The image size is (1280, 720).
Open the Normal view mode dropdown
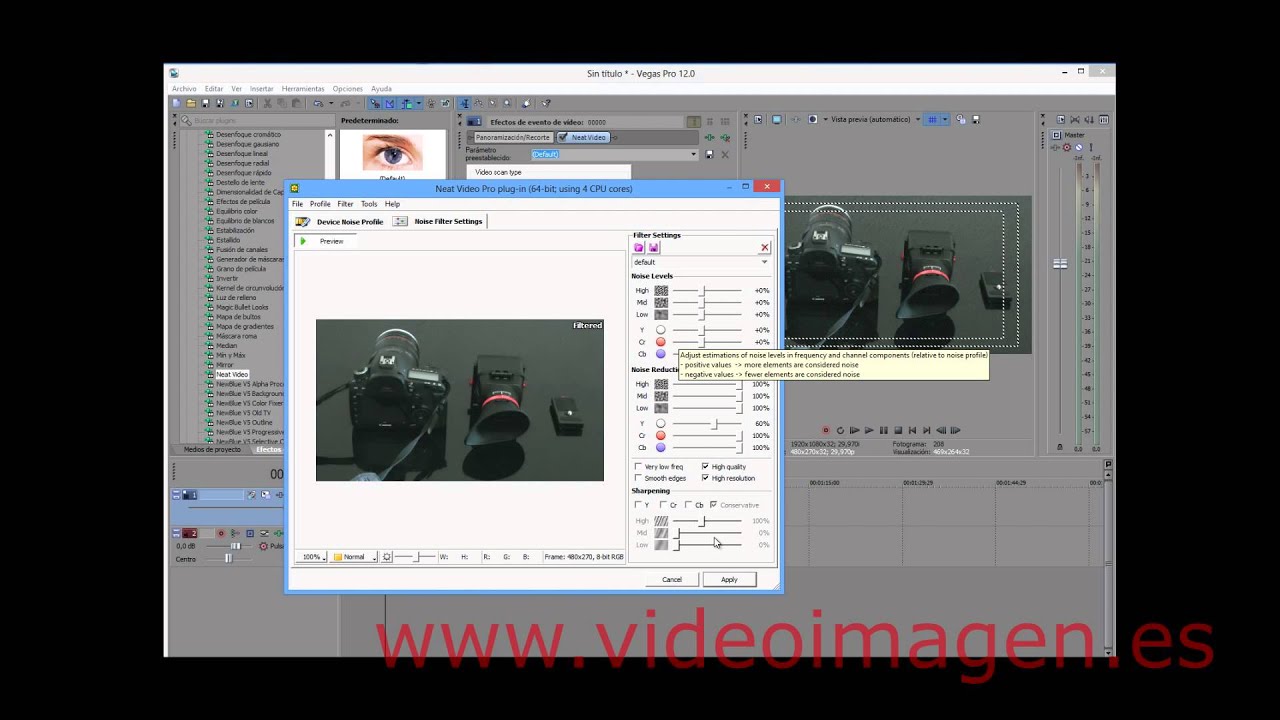pyautogui.click(x=354, y=557)
